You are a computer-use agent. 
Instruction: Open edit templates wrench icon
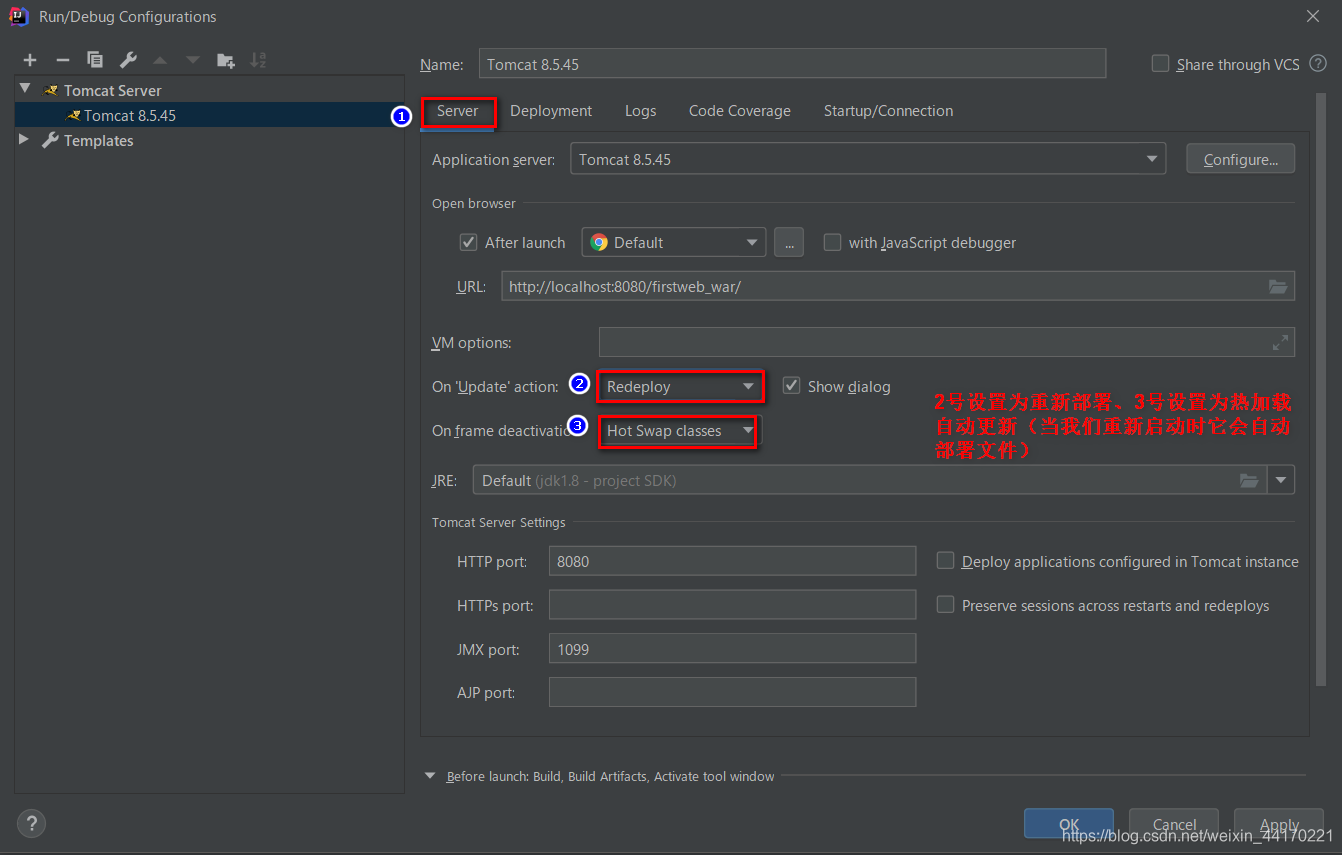point(128,60)
